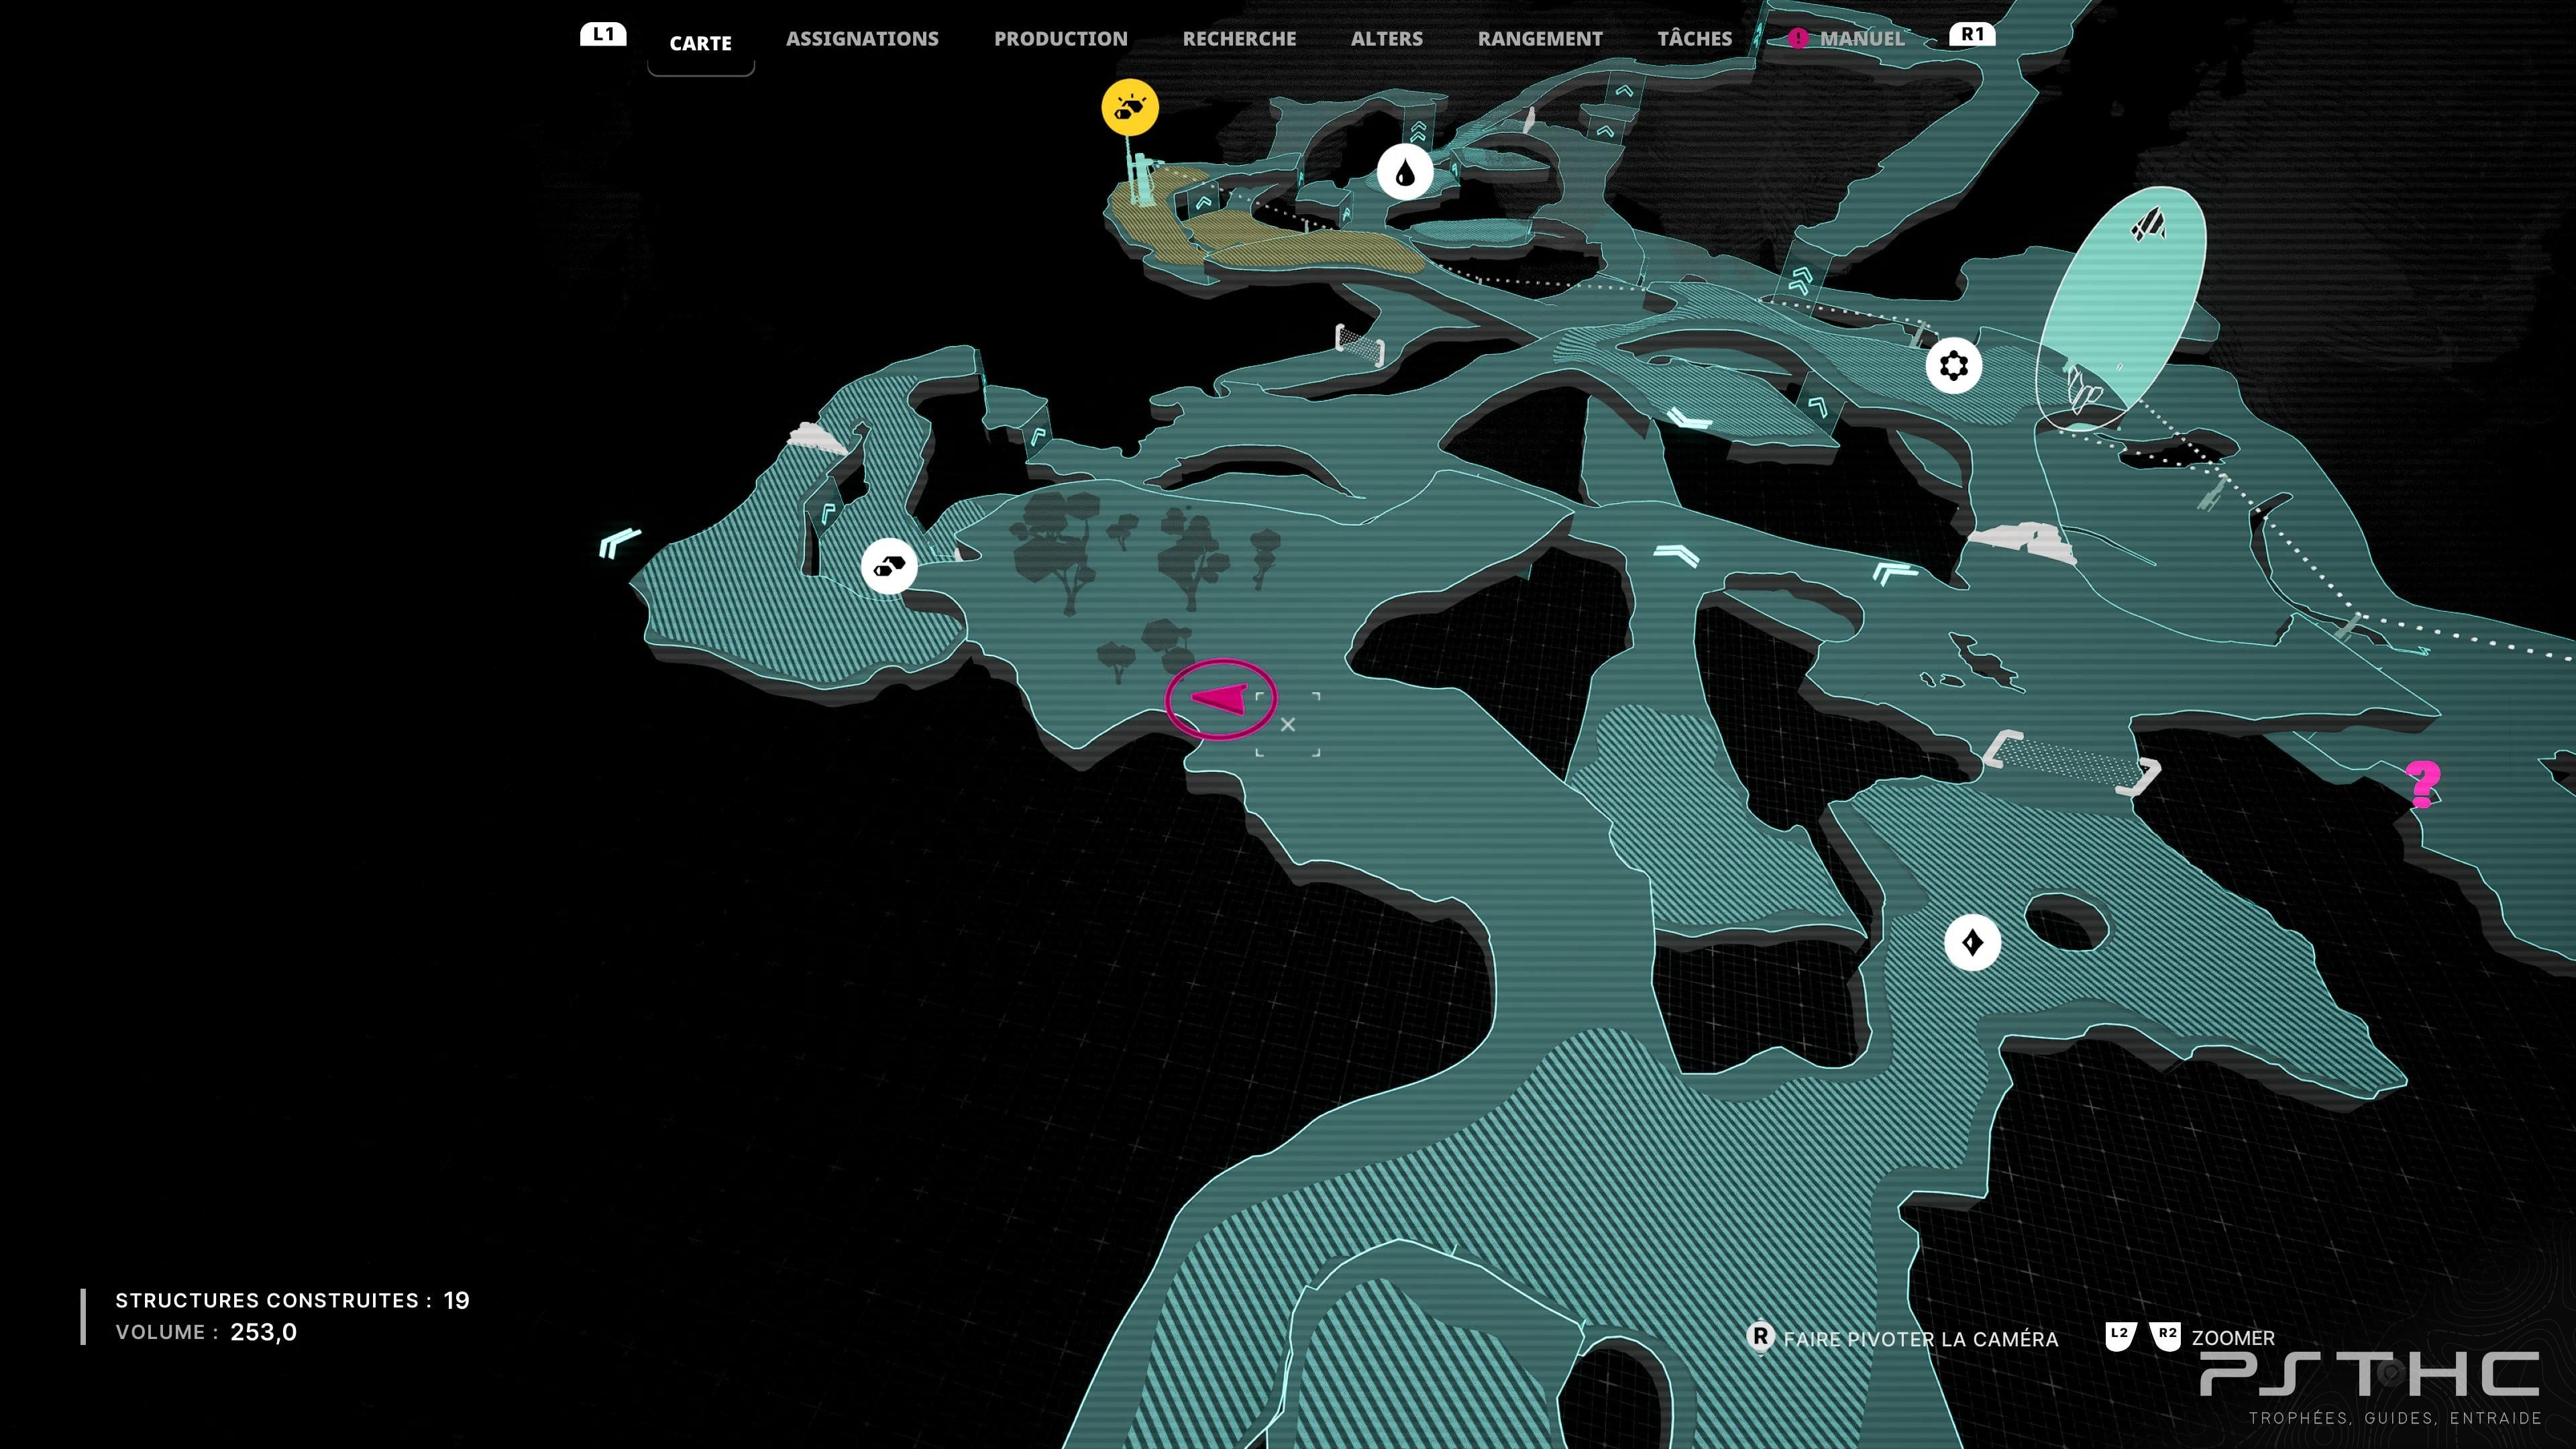Click the structures count value 19
2576x1449 pixels.
pos(457,1300)
